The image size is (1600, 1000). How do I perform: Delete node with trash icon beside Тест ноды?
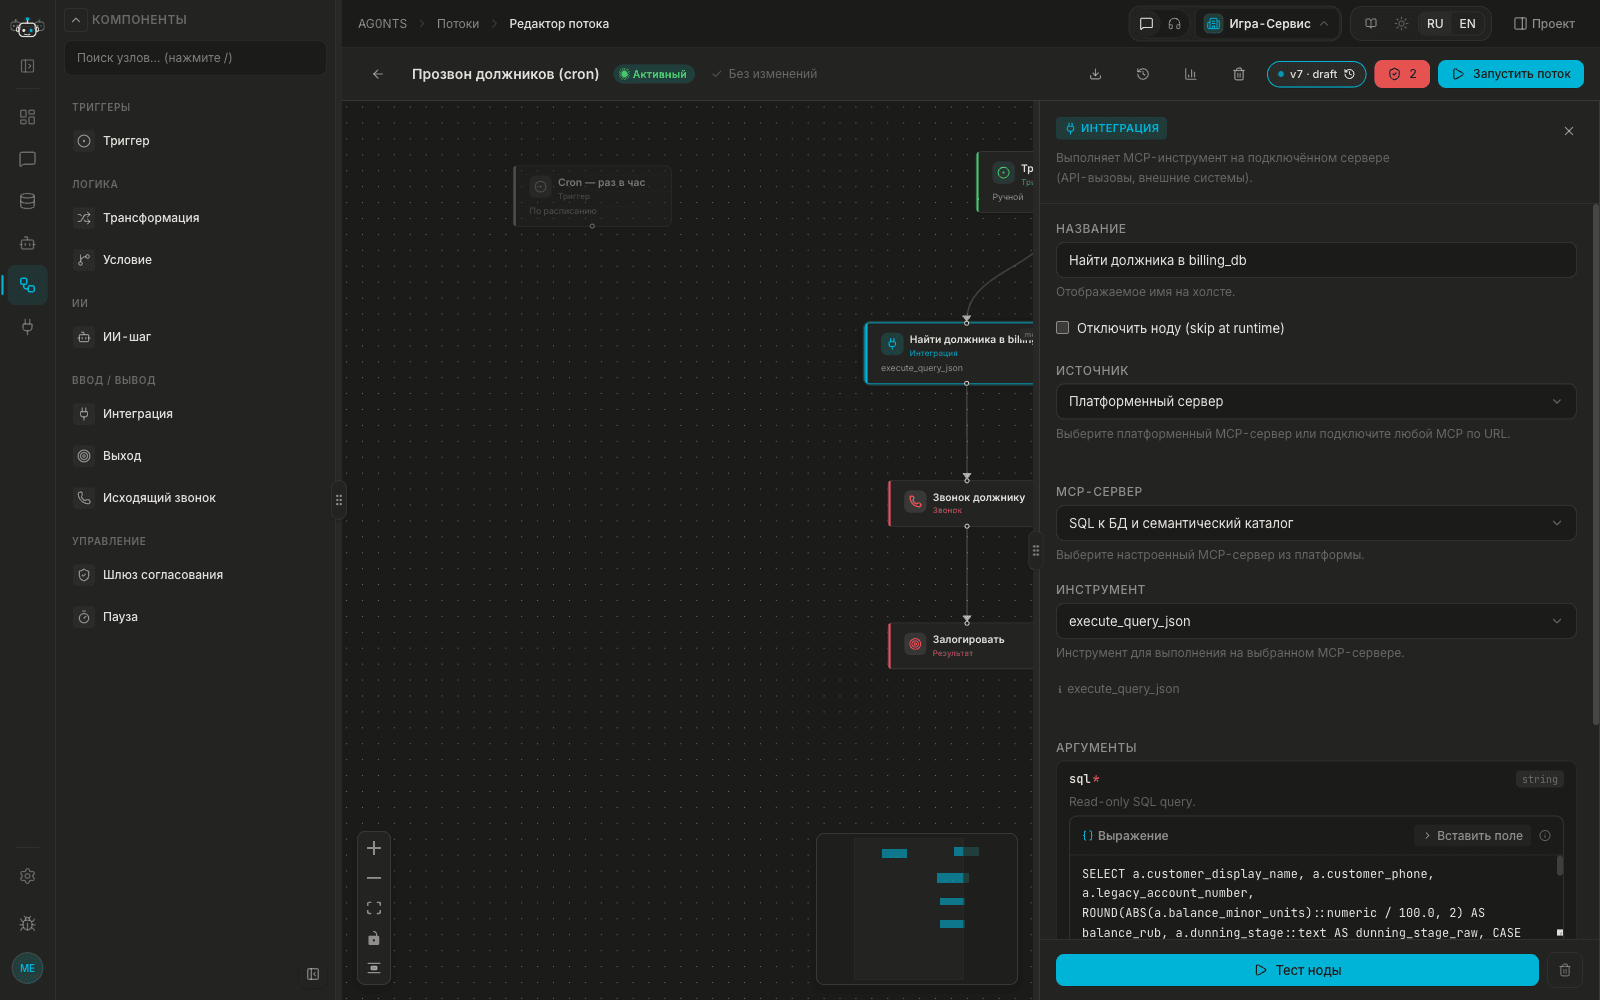click(x=1565, y=970)
